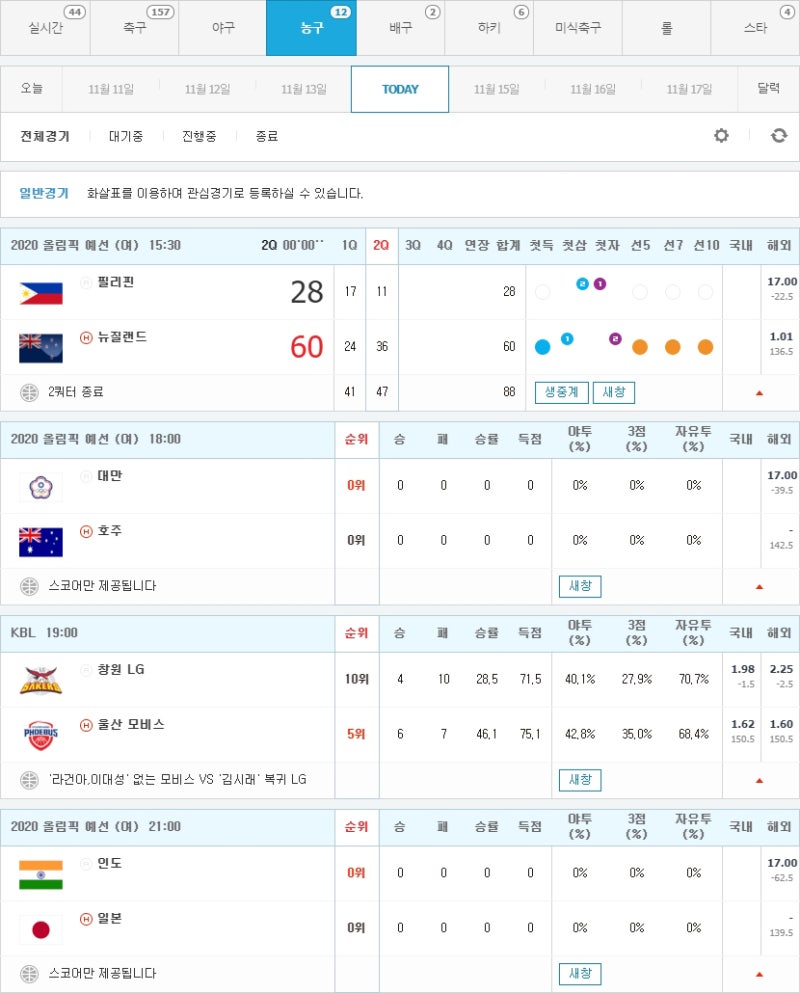The height and width of the screenshot is (993, 800).
Task: Click 울산 모비스 overseas odds 1.60
Action: [781, 724]
